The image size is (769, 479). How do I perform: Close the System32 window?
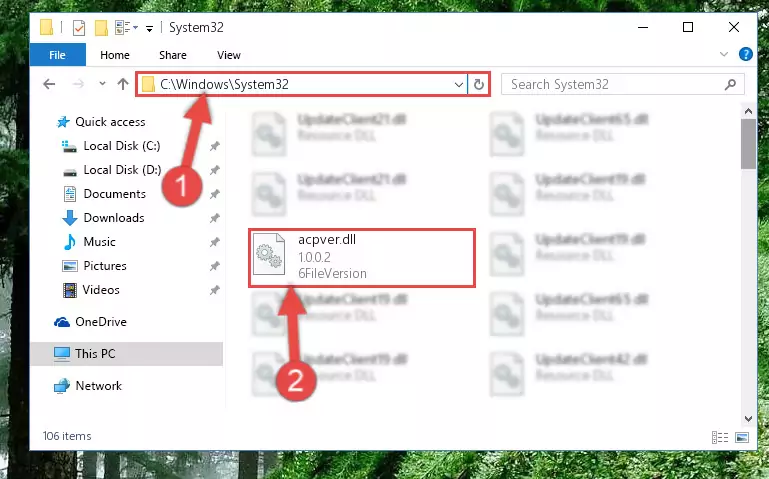click(734, 27)
